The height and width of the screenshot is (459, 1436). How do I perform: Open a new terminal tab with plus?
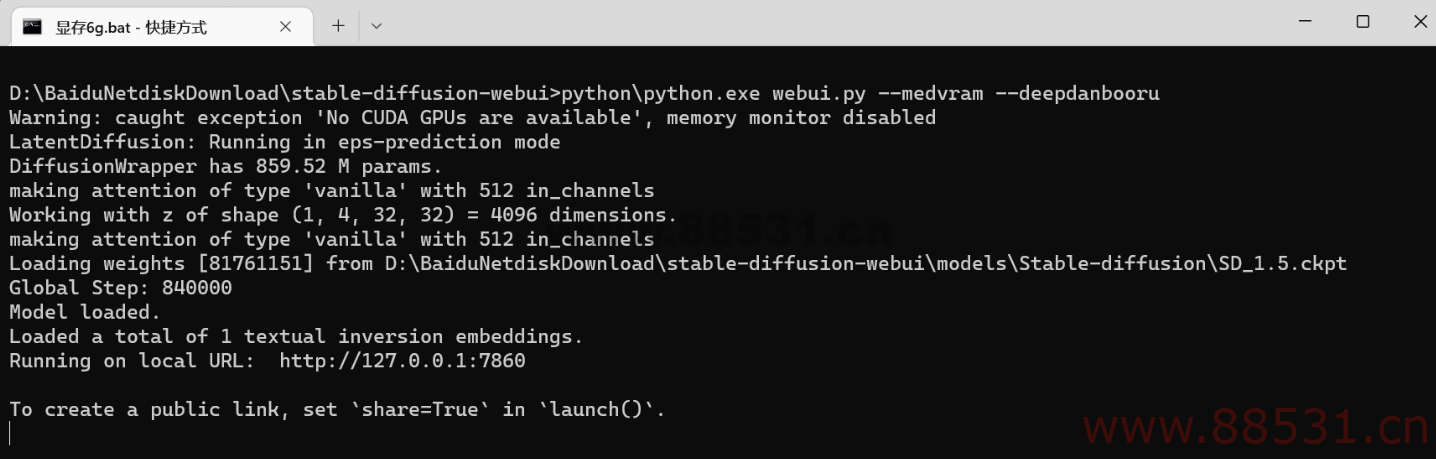tap(338, 26)
